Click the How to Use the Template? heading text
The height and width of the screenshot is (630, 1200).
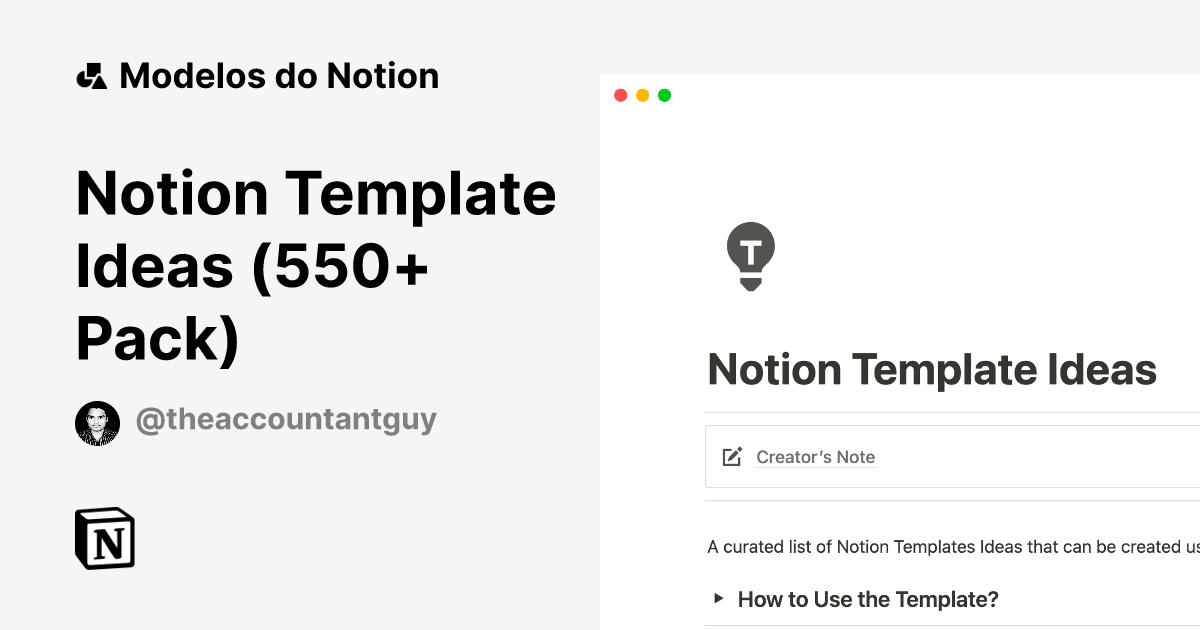coord(868,599)
